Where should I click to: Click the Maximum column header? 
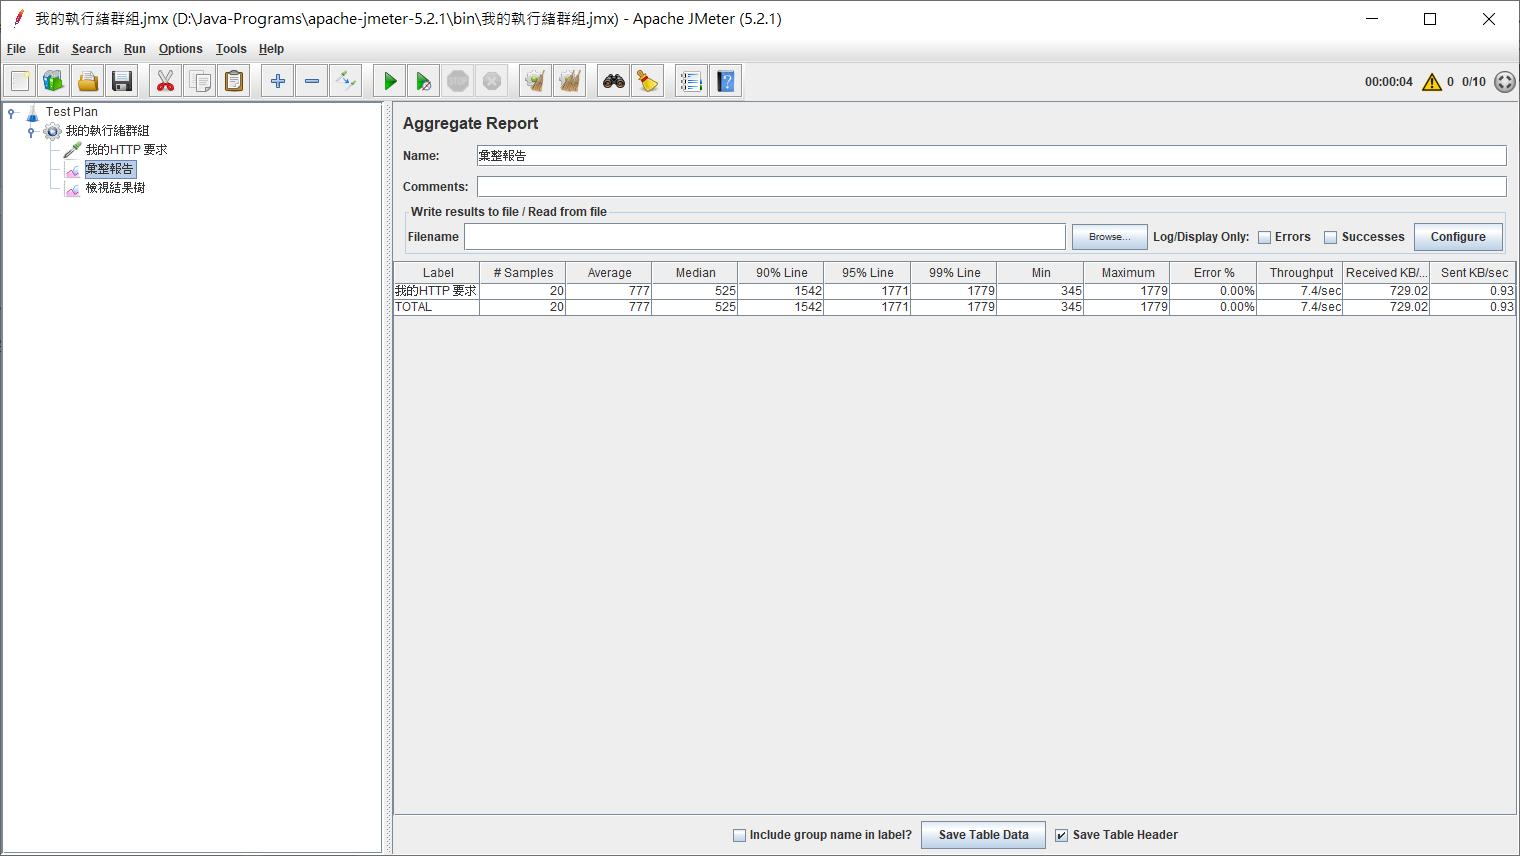(x=1127, y=273)
